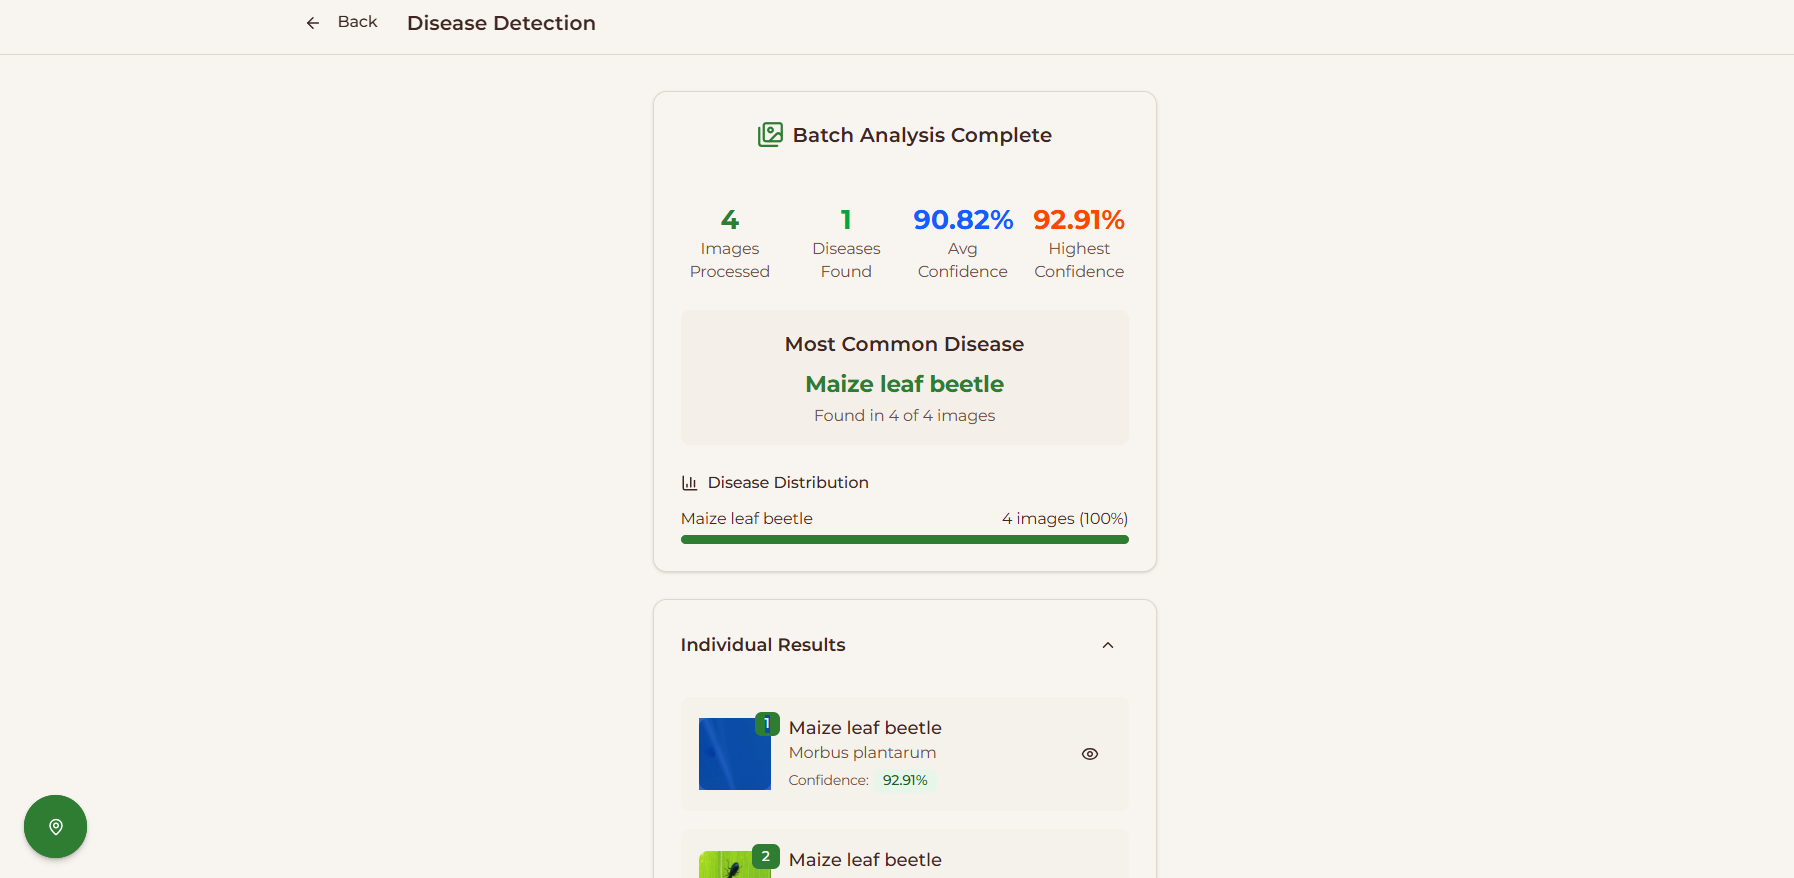Click the '1' Diseases Found count

846,219
